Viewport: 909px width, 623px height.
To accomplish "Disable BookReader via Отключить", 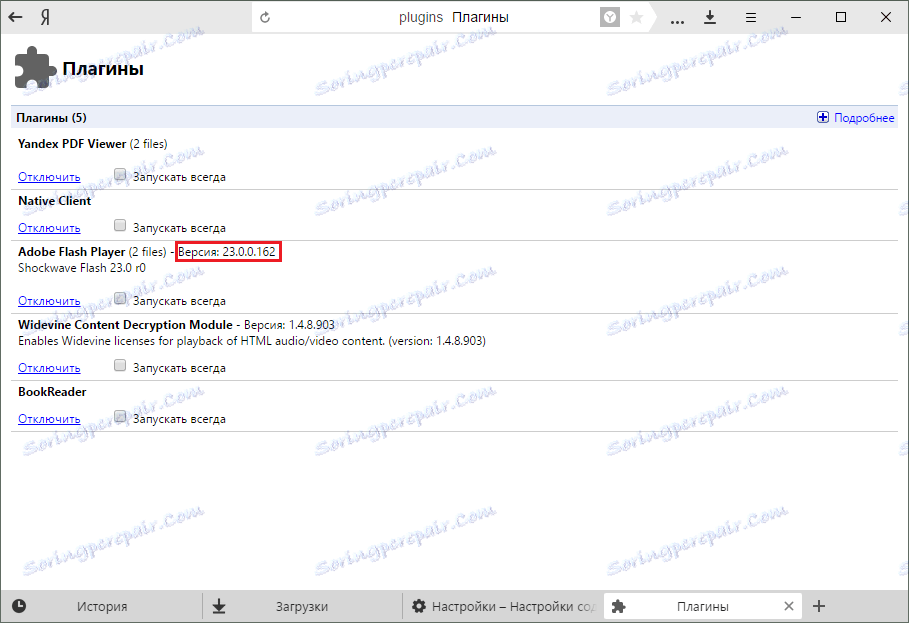I will tap(49, 419).
